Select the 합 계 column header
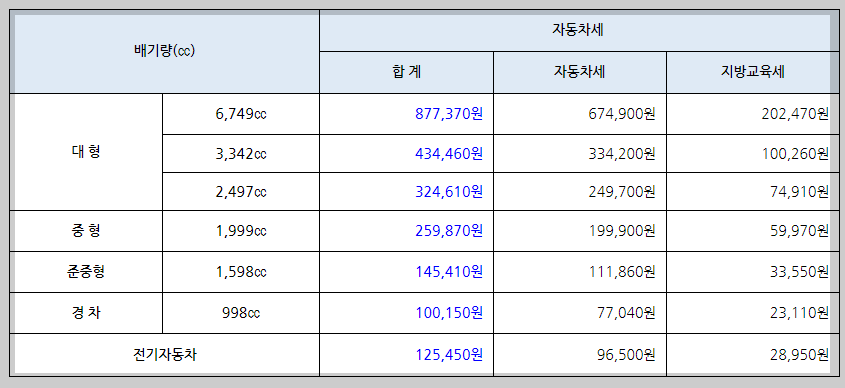The image size is (845, 388). [406, 72]
